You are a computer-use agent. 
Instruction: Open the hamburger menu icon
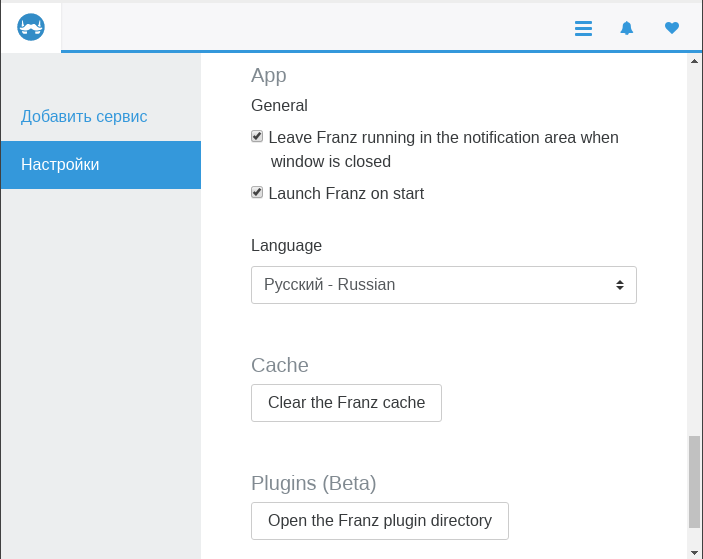pyautogui.click(x=583, y=28)
